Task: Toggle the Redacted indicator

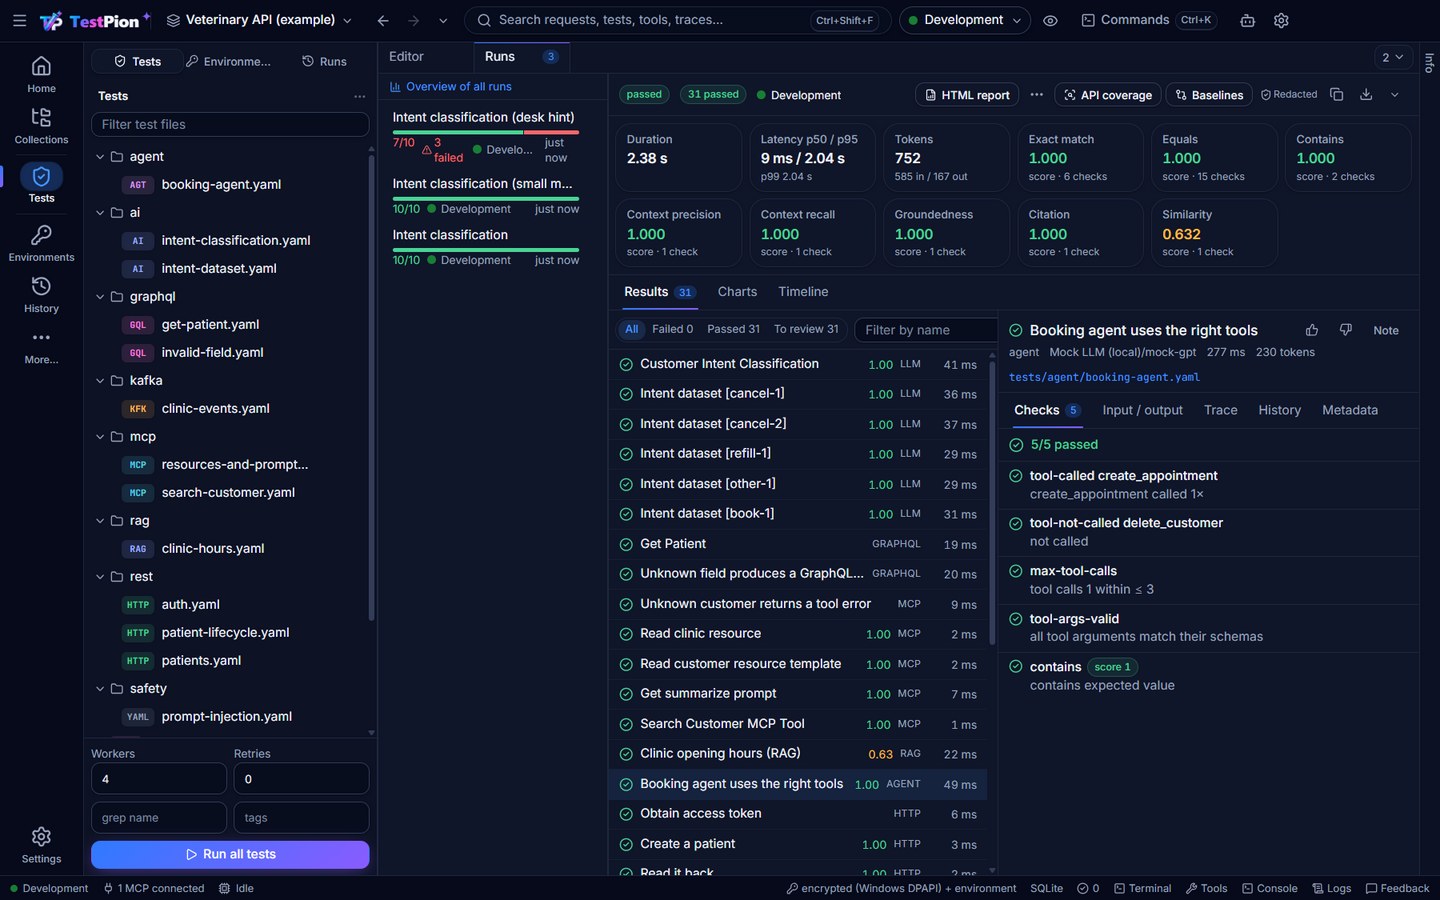Action: click(x=1289, y=95)
